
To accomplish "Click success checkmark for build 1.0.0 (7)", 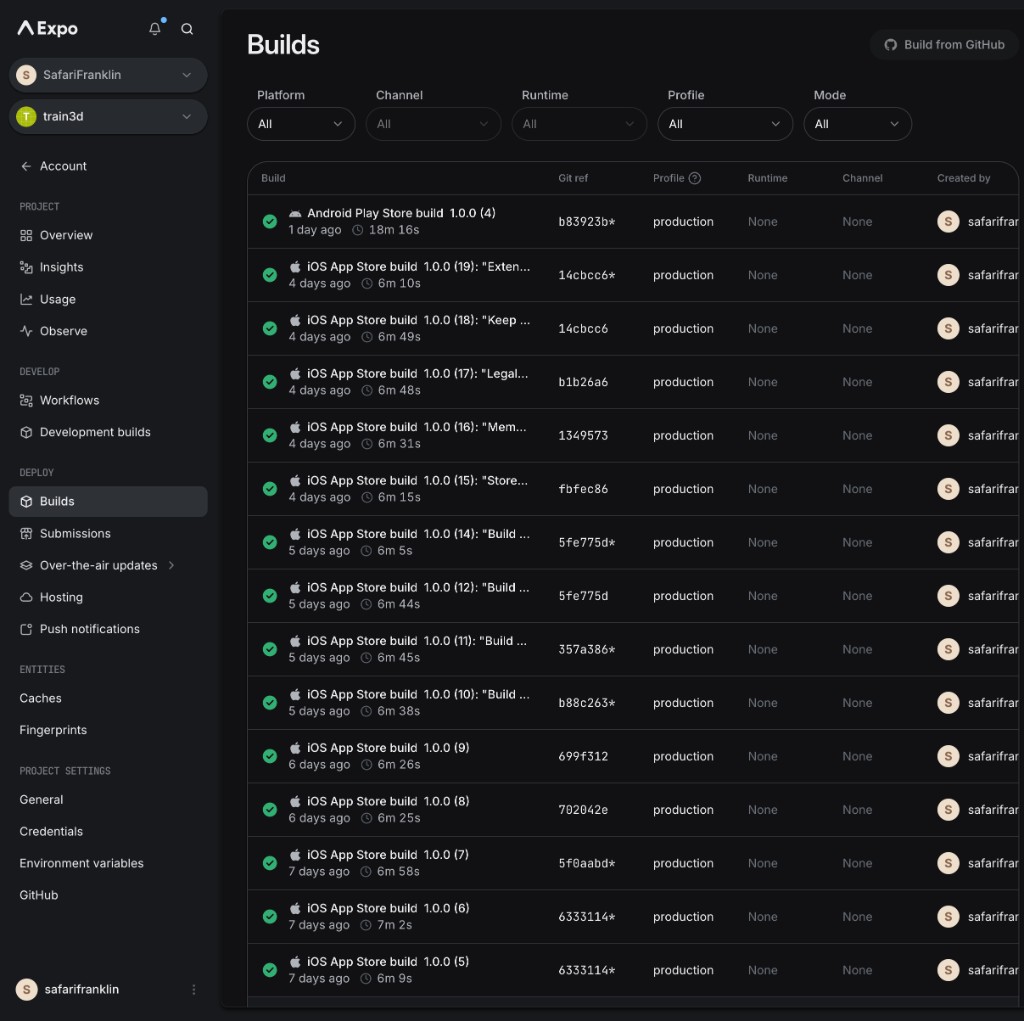I will click(270, 864).
